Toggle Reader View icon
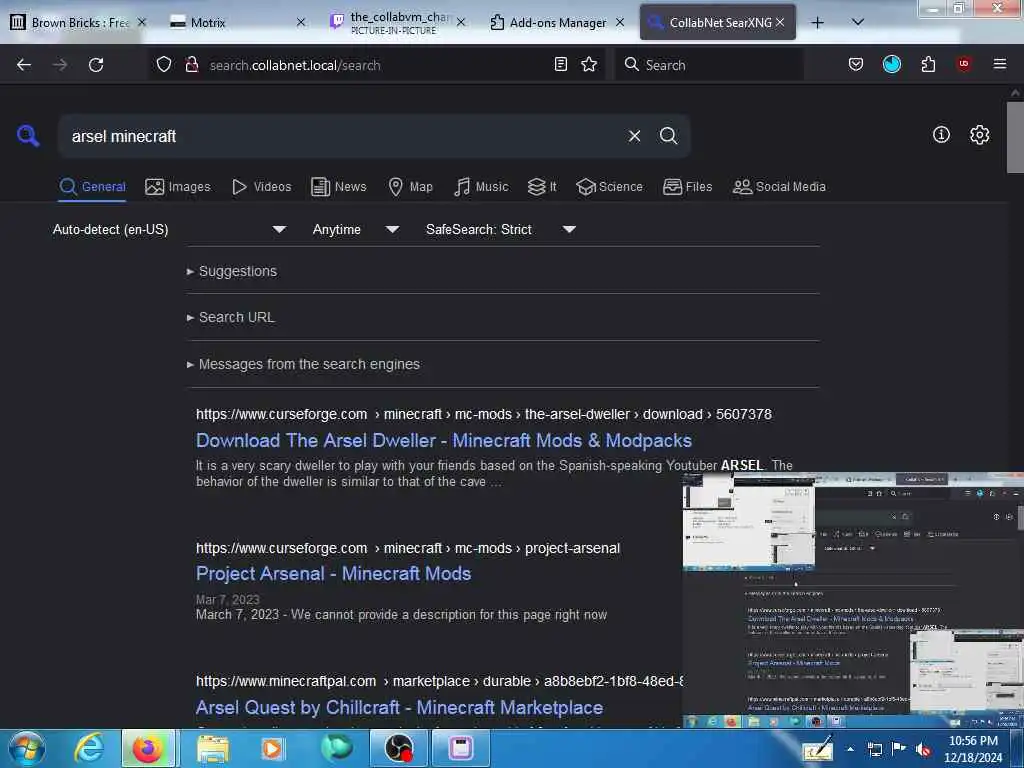Screen dimensions: 1024x768 click(x=560, y=64)
